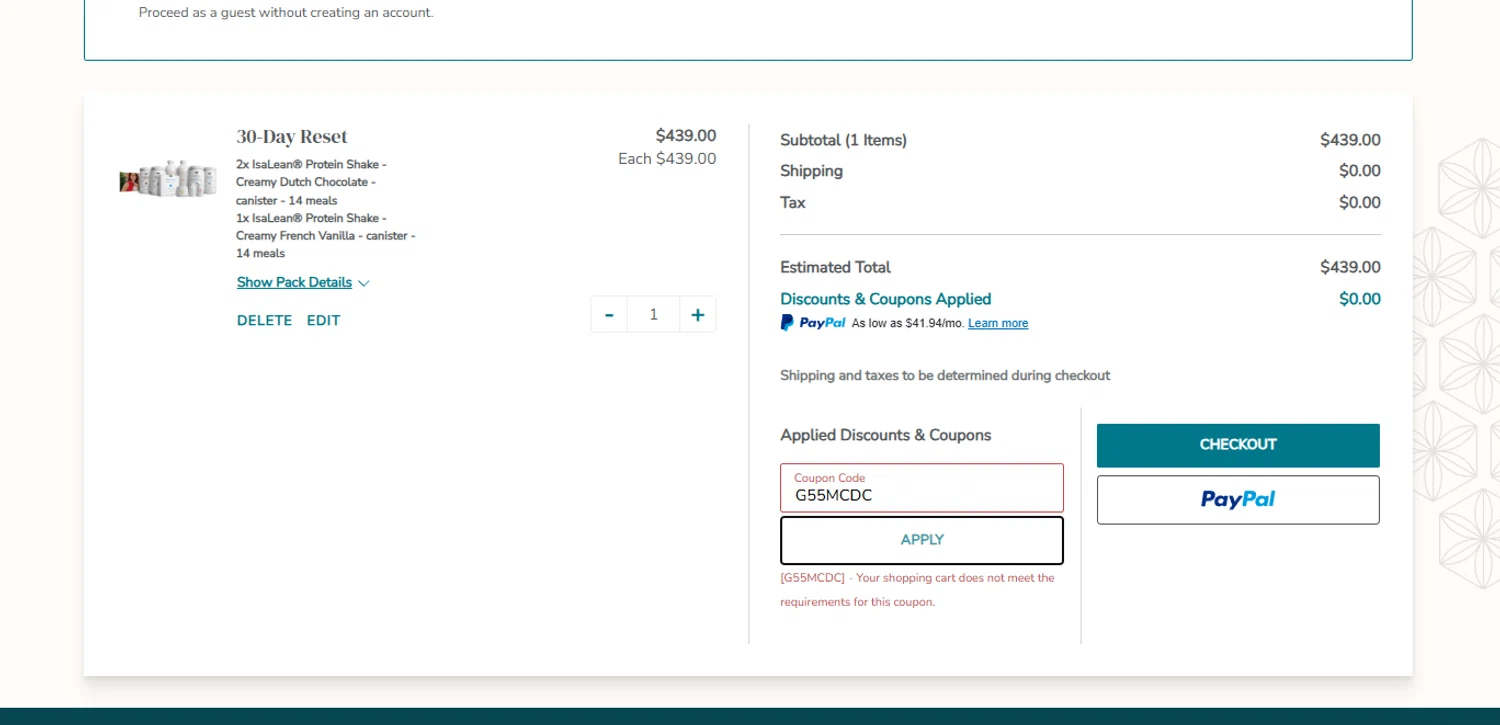Open PayPal Learn more link
The width and height of the screenshot is (1500, 725).
point(998,323)
